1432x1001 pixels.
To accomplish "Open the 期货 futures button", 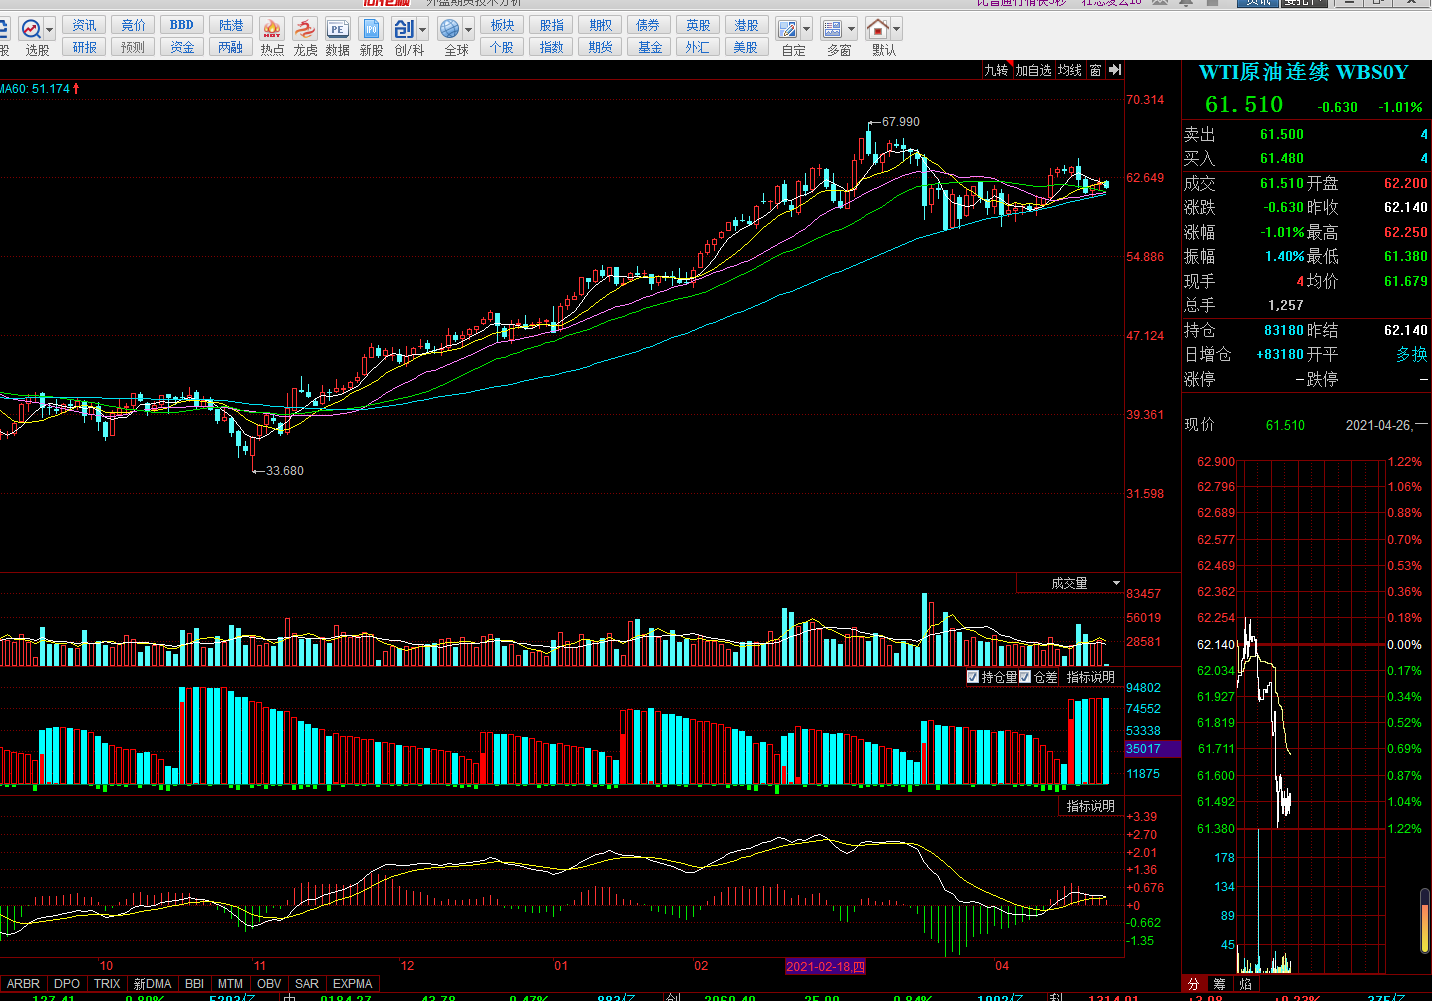I will 600,47.
